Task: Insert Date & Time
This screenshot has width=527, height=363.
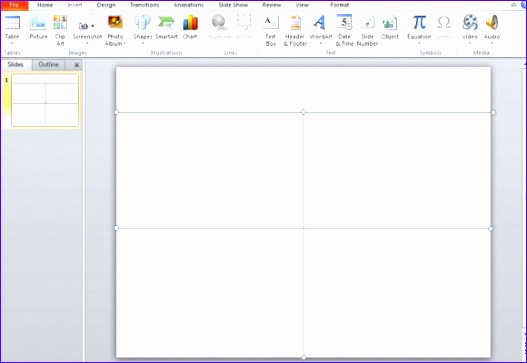Action: pyautogui.click(x=344, y=30)
